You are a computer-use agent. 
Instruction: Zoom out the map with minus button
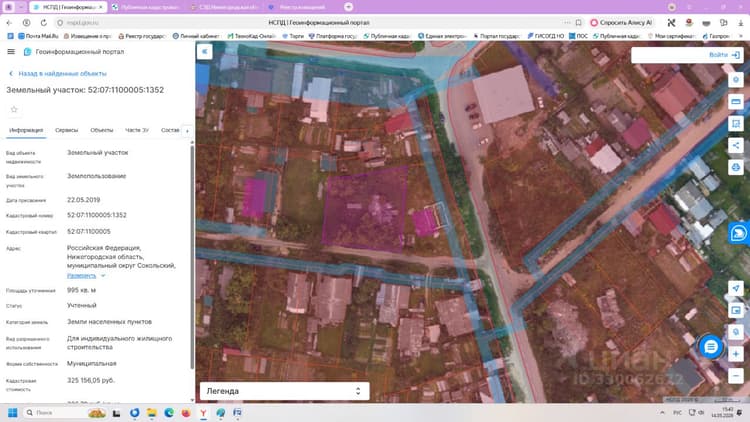point(736,376)
